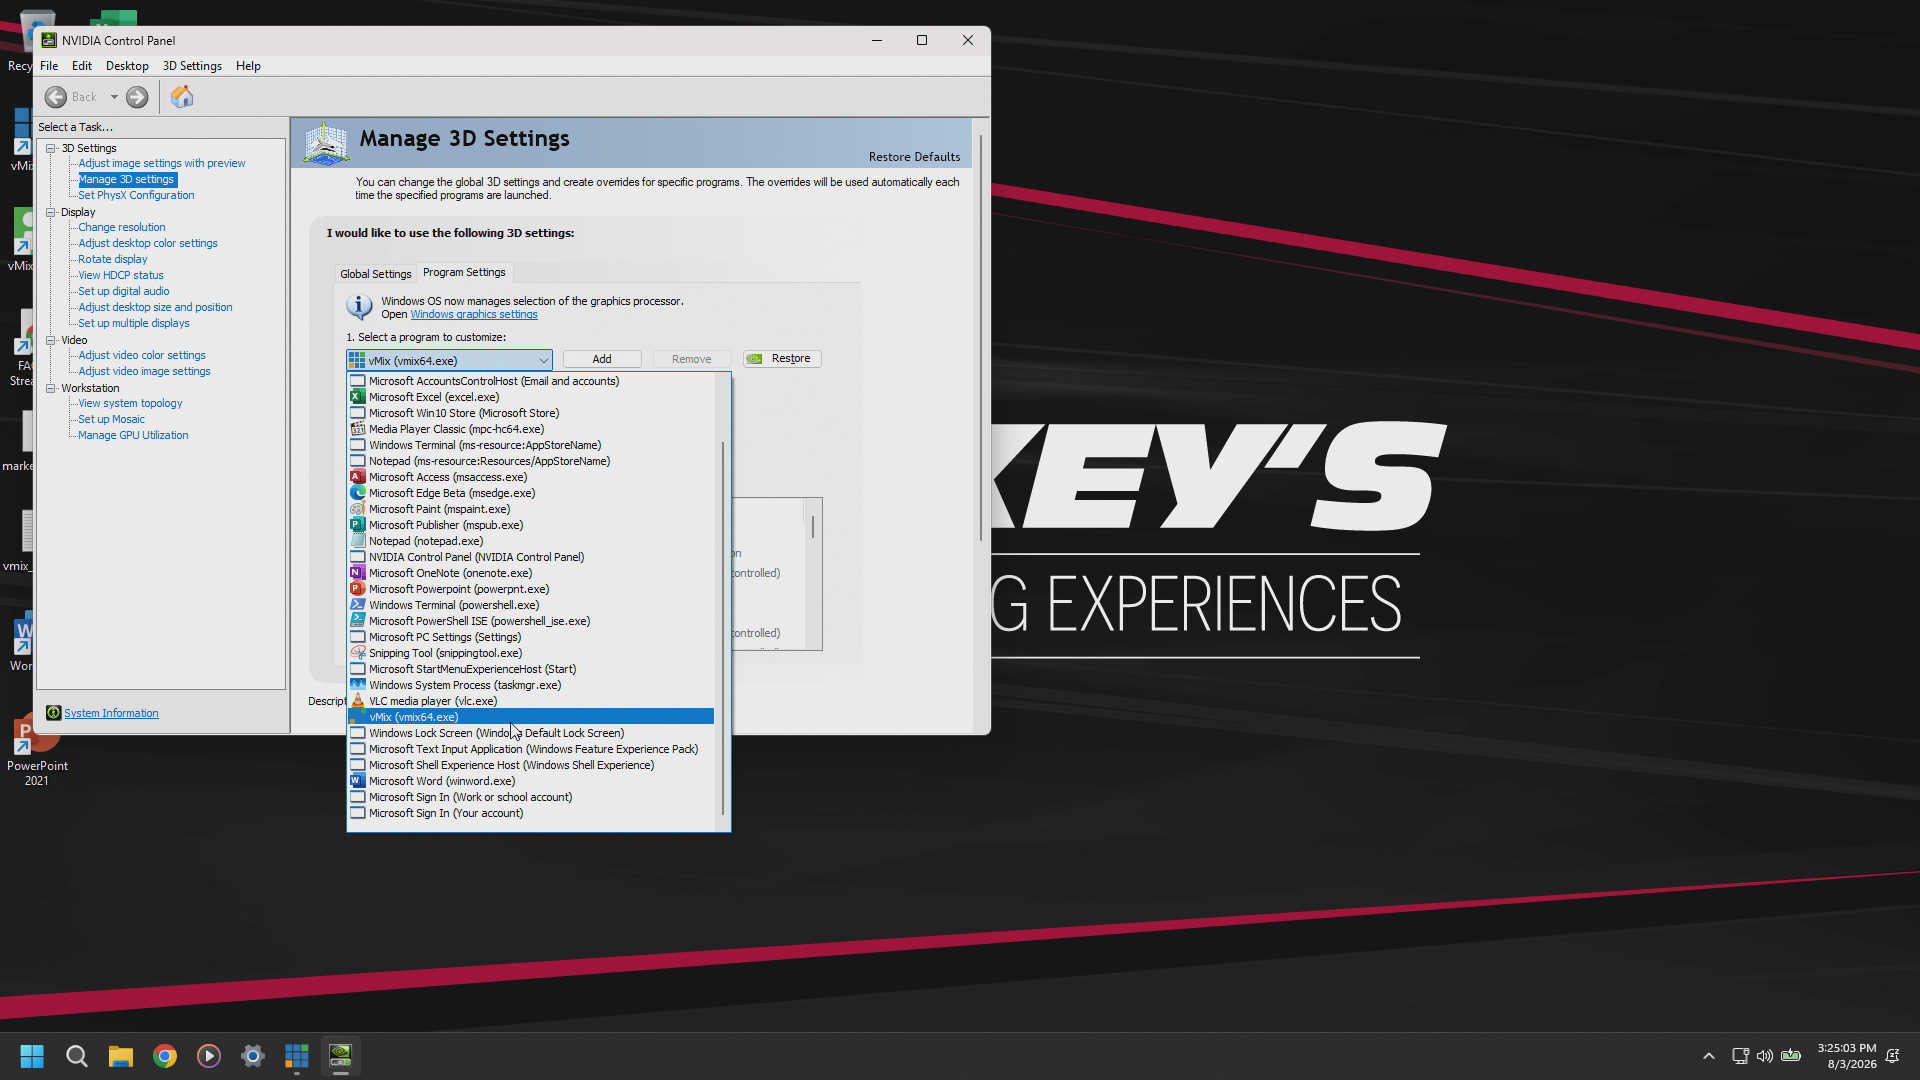Click the main panel vertical scrollbar
Image resolution: width=1920 pixels, height=1080 pixels.
pyautogui.click(x=981, y=338)
